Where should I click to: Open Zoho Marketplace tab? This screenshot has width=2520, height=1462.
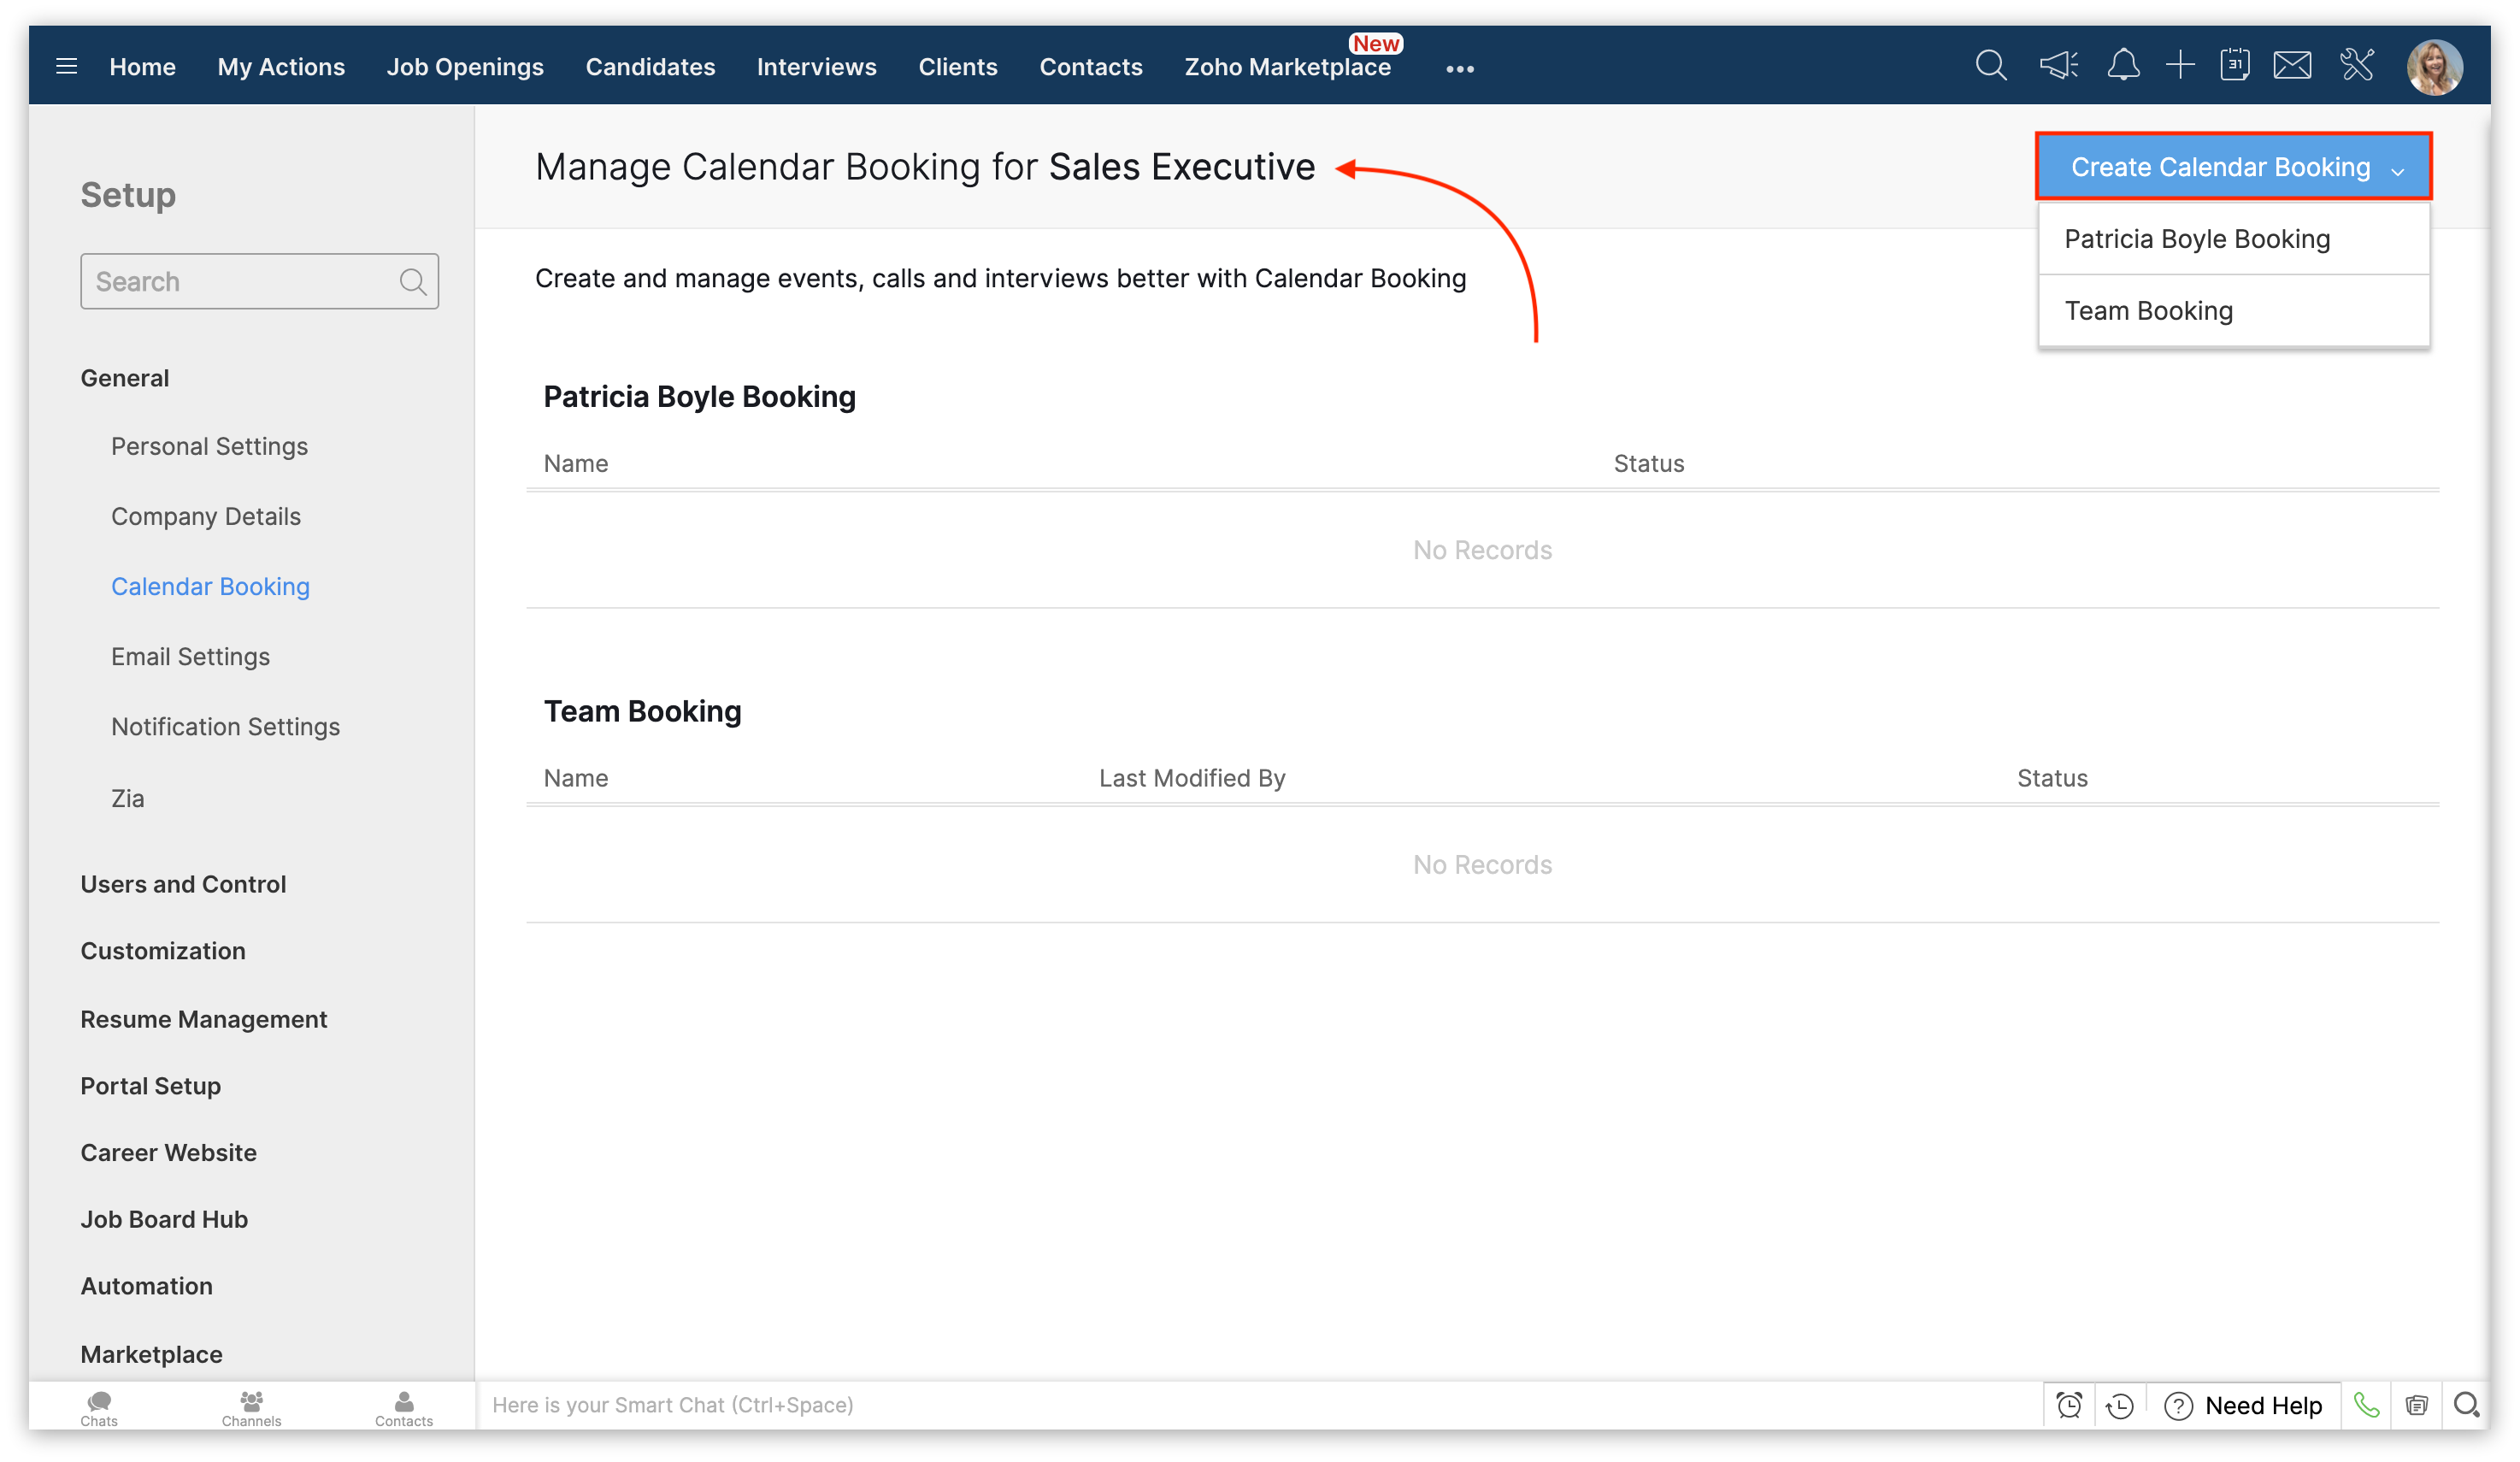[1287, 67]
